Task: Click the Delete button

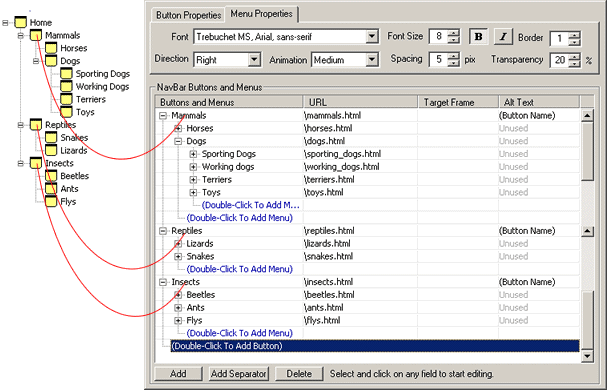Action: [299, 374]
